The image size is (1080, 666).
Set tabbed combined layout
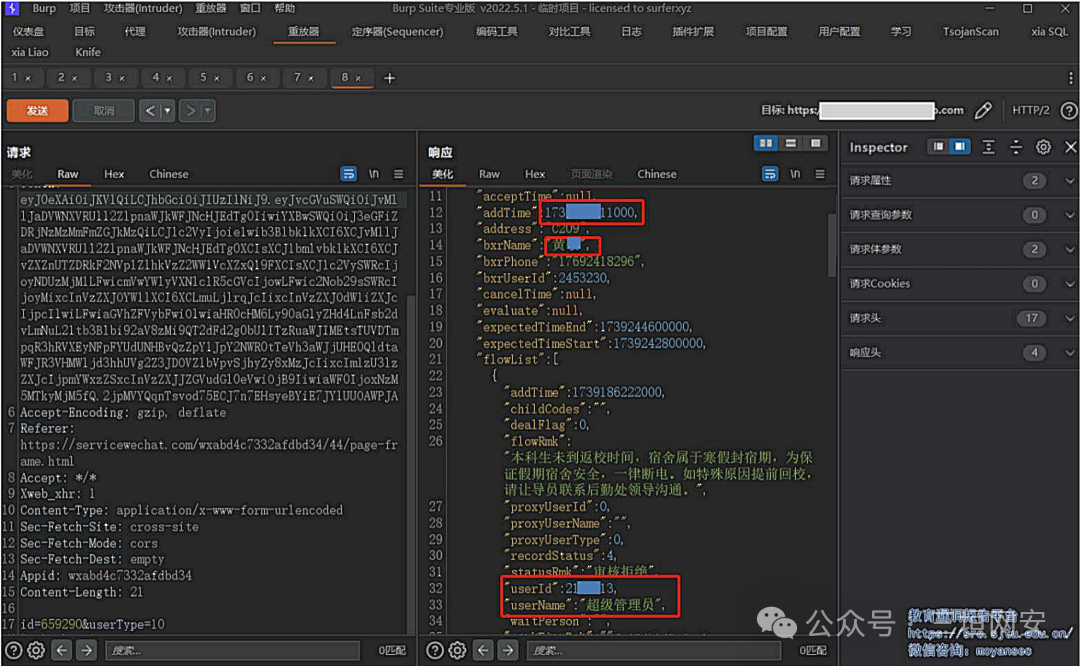(816, 143)
